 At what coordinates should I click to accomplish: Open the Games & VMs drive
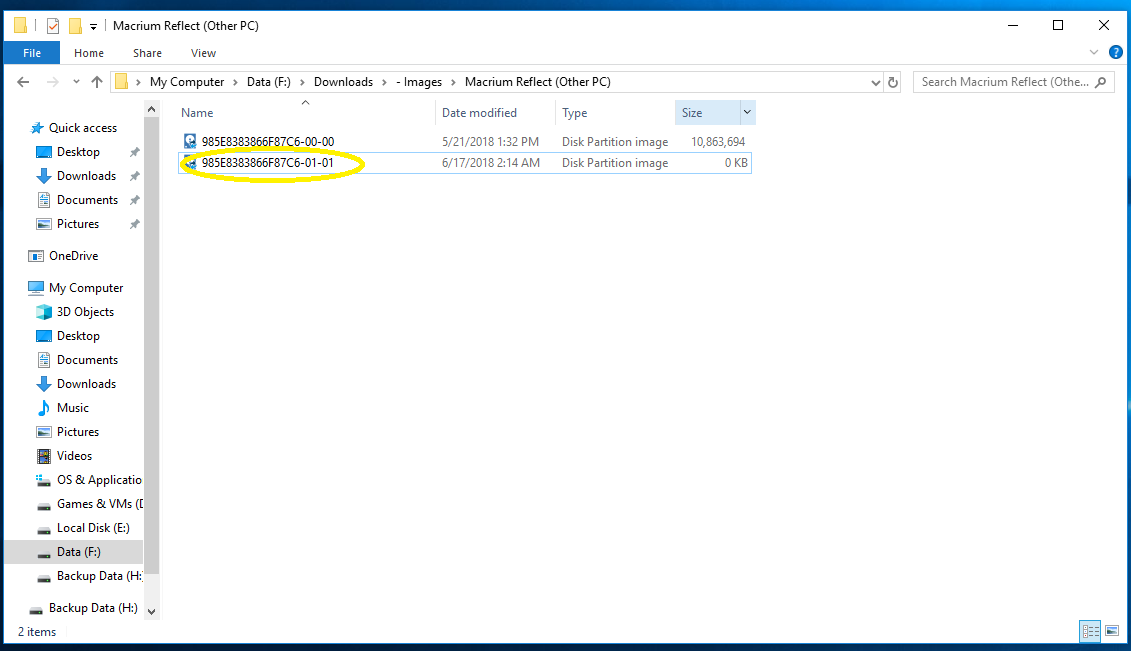[x=100, y=504]
